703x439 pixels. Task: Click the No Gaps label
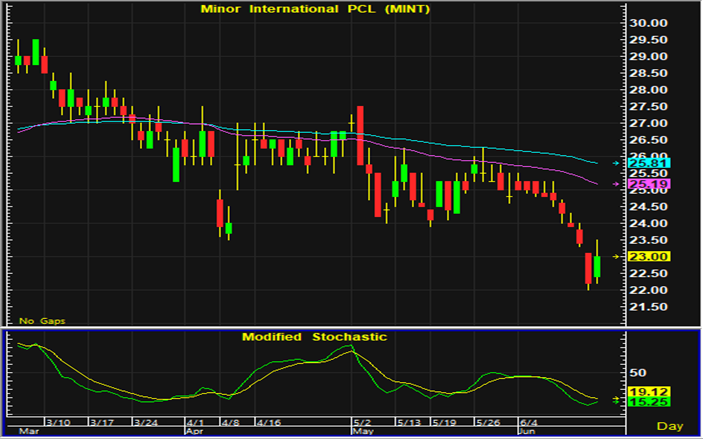pos(42,321)
